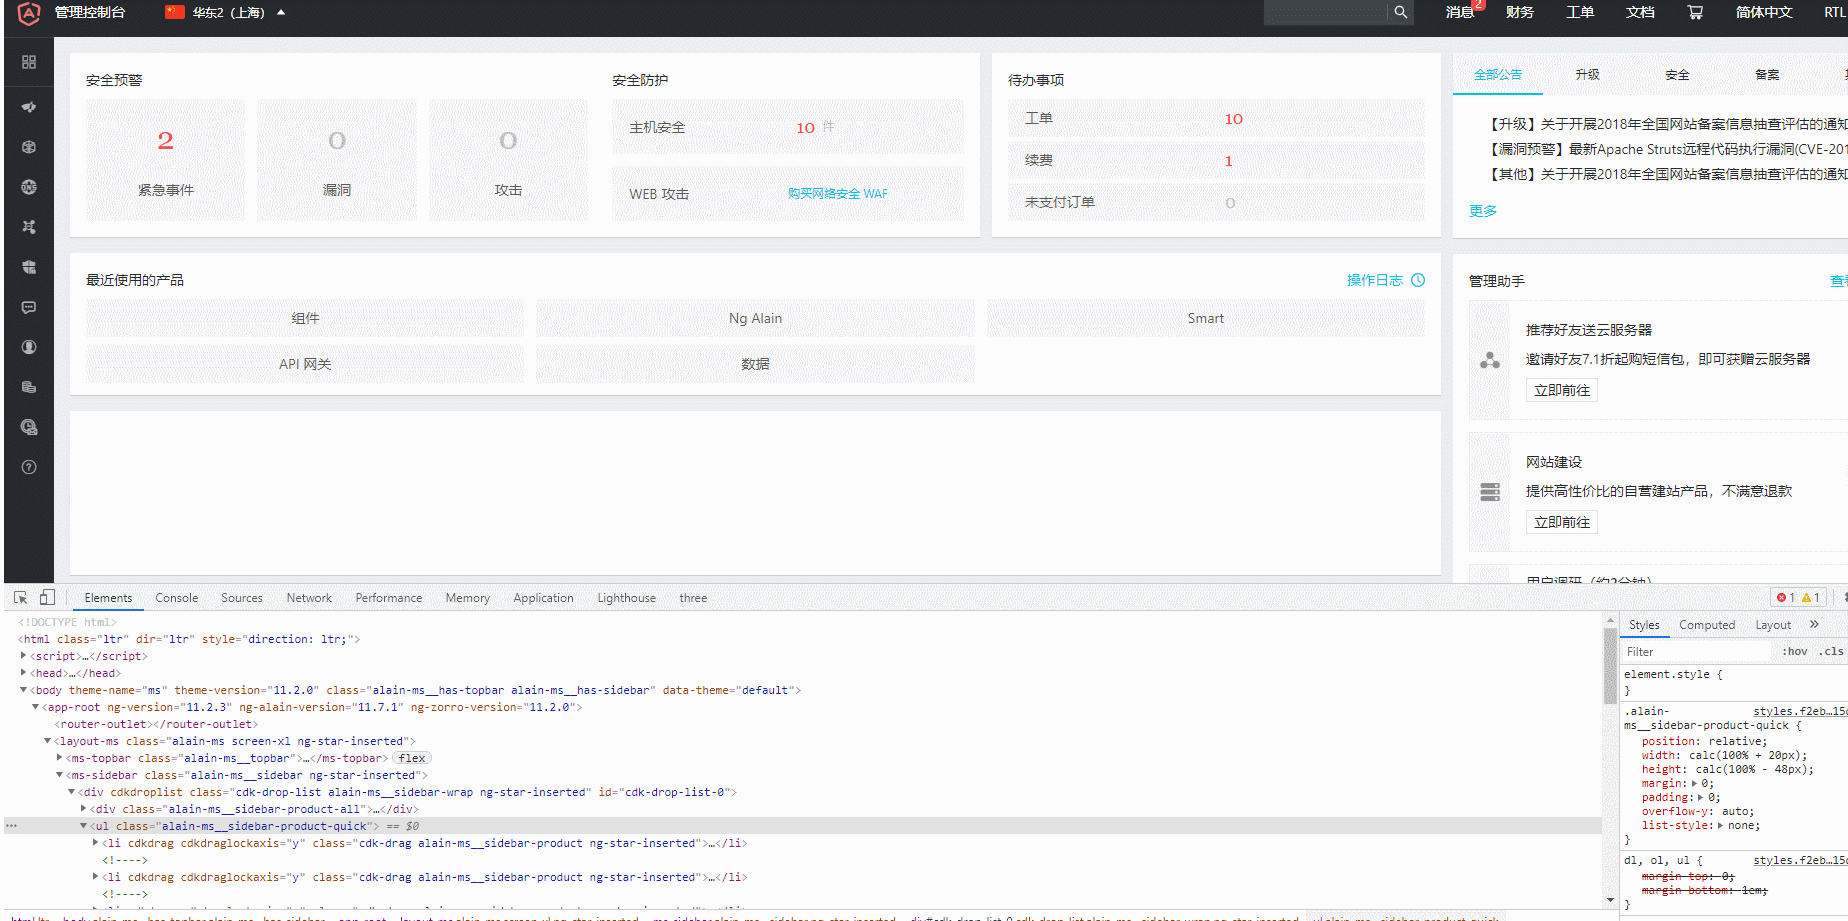Select the apps grid icon at the sidebar top
Viewport: 1848px width, 921px height.
coord(29,62)
